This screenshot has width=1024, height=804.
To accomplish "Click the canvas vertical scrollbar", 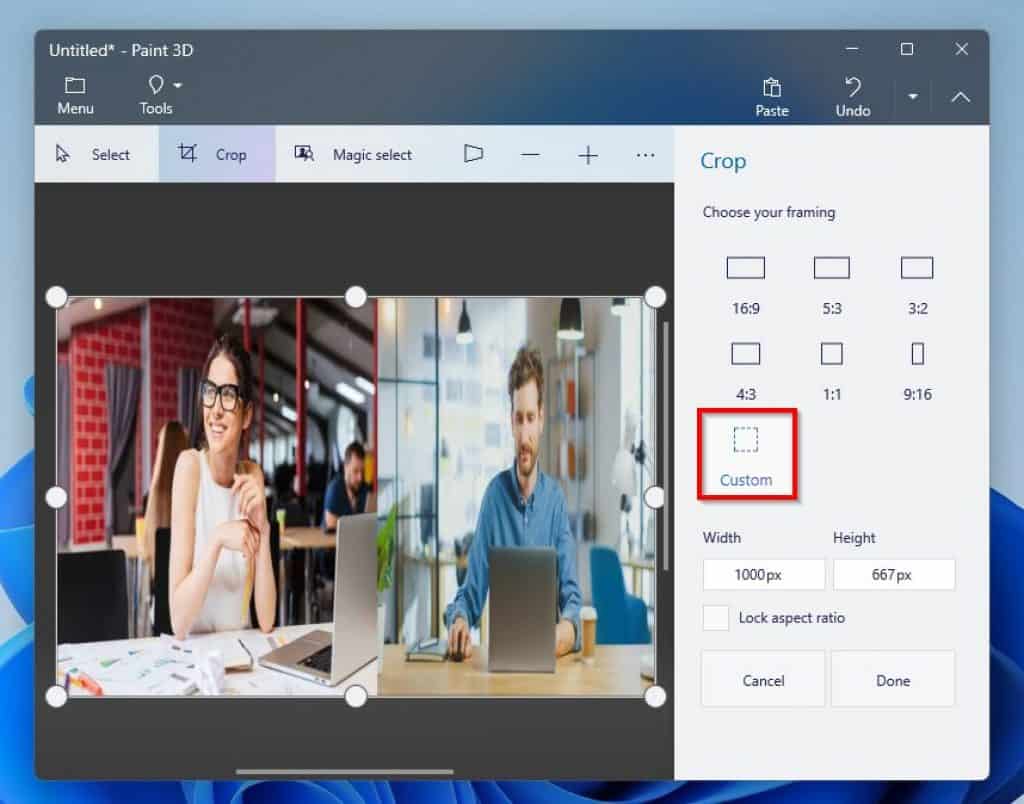I will point(665,446).
